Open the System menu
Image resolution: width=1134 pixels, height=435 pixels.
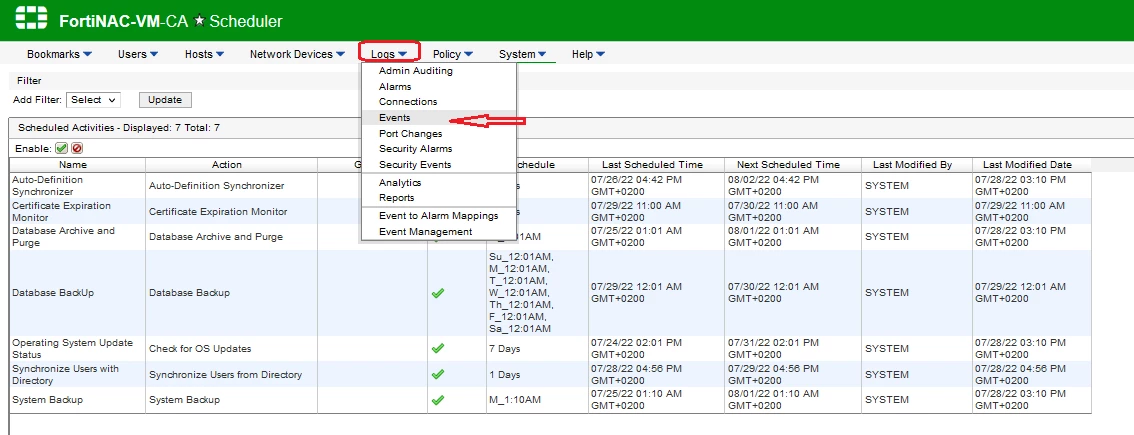click(522, 54)
